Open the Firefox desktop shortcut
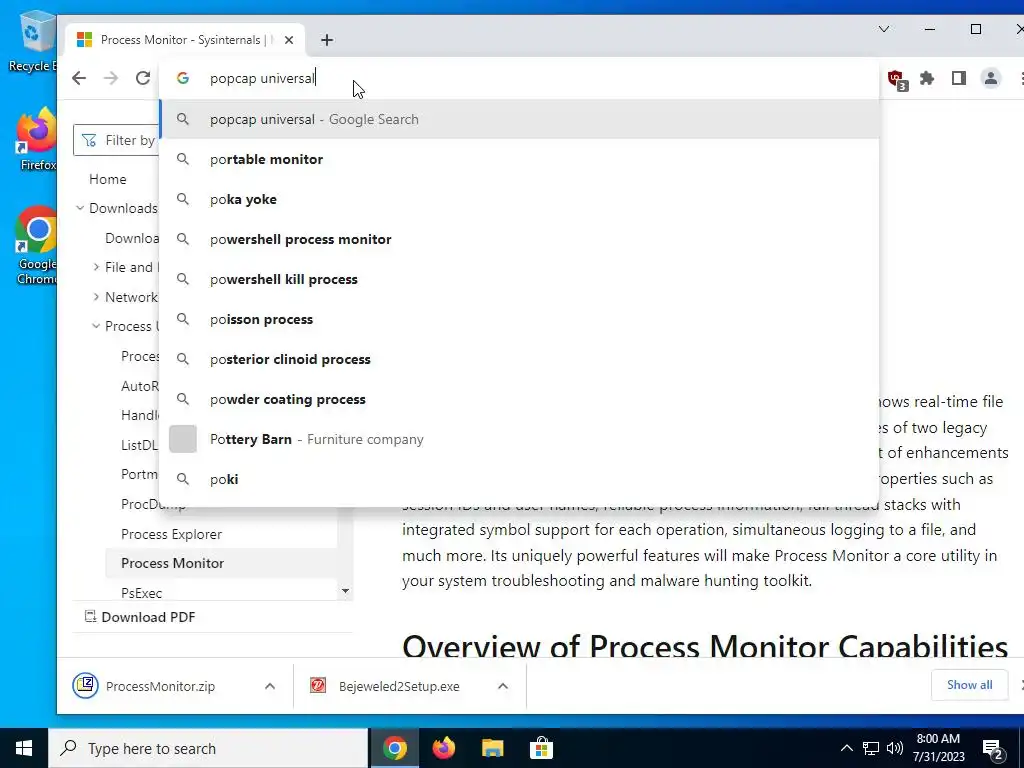 [37, 140]
